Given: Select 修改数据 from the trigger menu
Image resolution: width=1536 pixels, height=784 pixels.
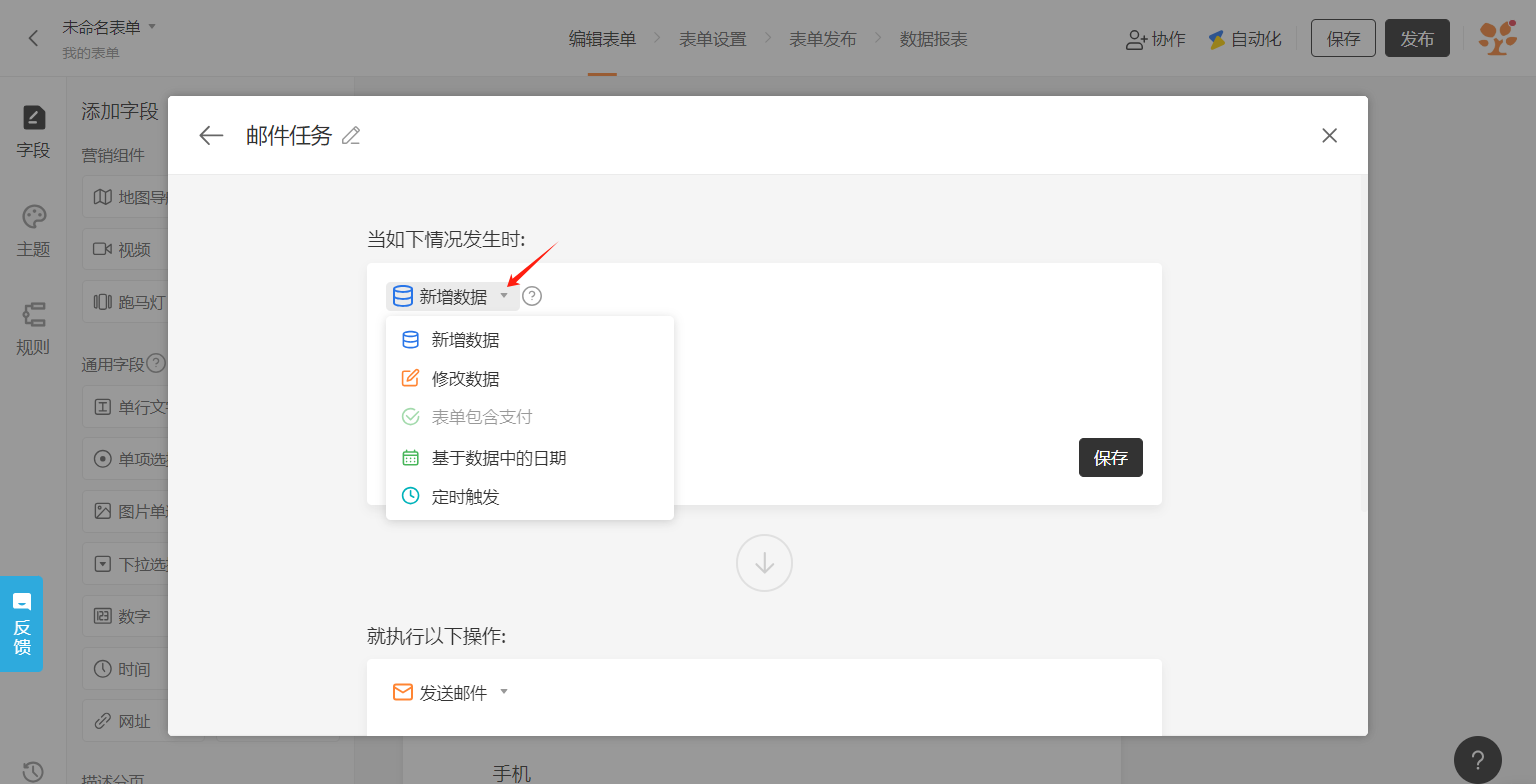Looking at the screenshot, I should click(465, 379).
